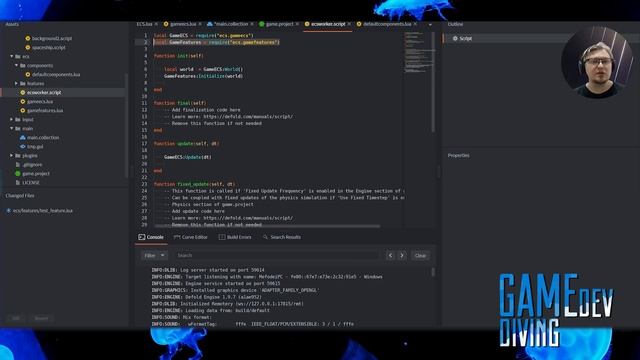
Task: Close the main.collection tab
Action: [x=252, y=24]
